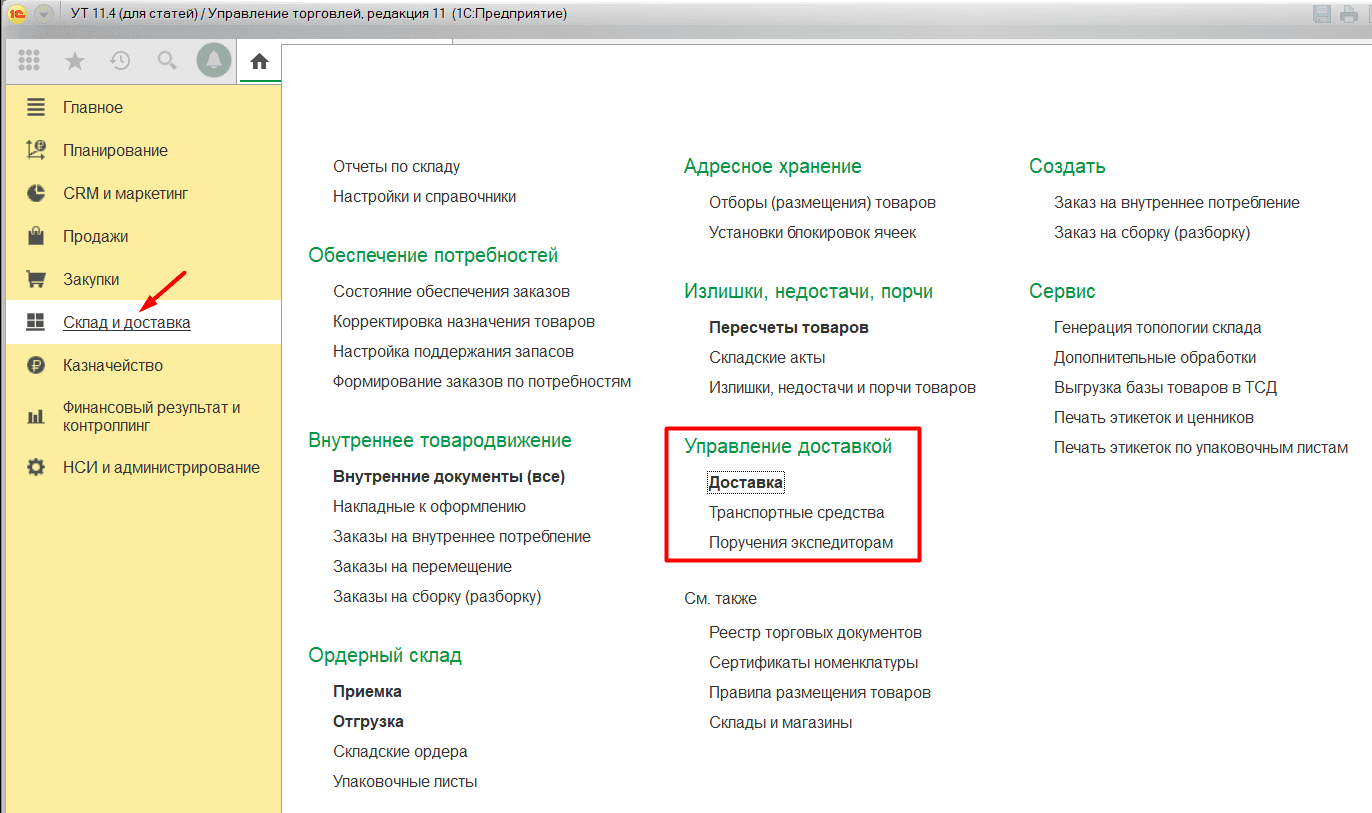1372x813 pixels.
Task: Click Поручения экспедиторам link
Action: pos(800,543)
